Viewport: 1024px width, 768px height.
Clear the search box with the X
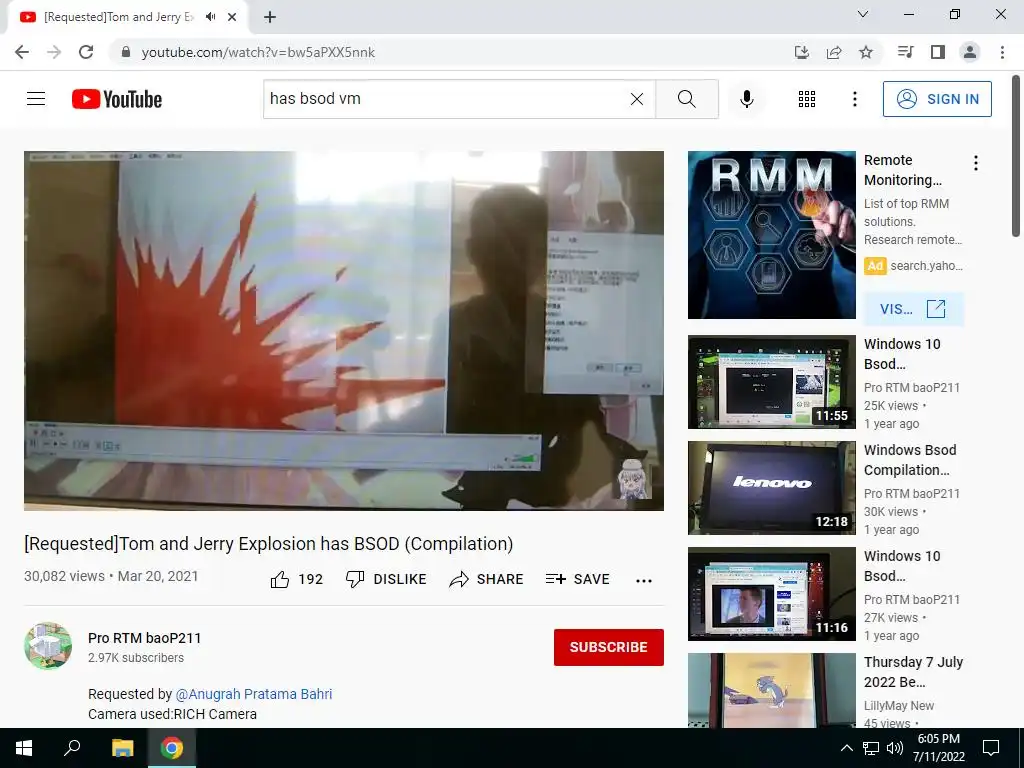(637, 99)
